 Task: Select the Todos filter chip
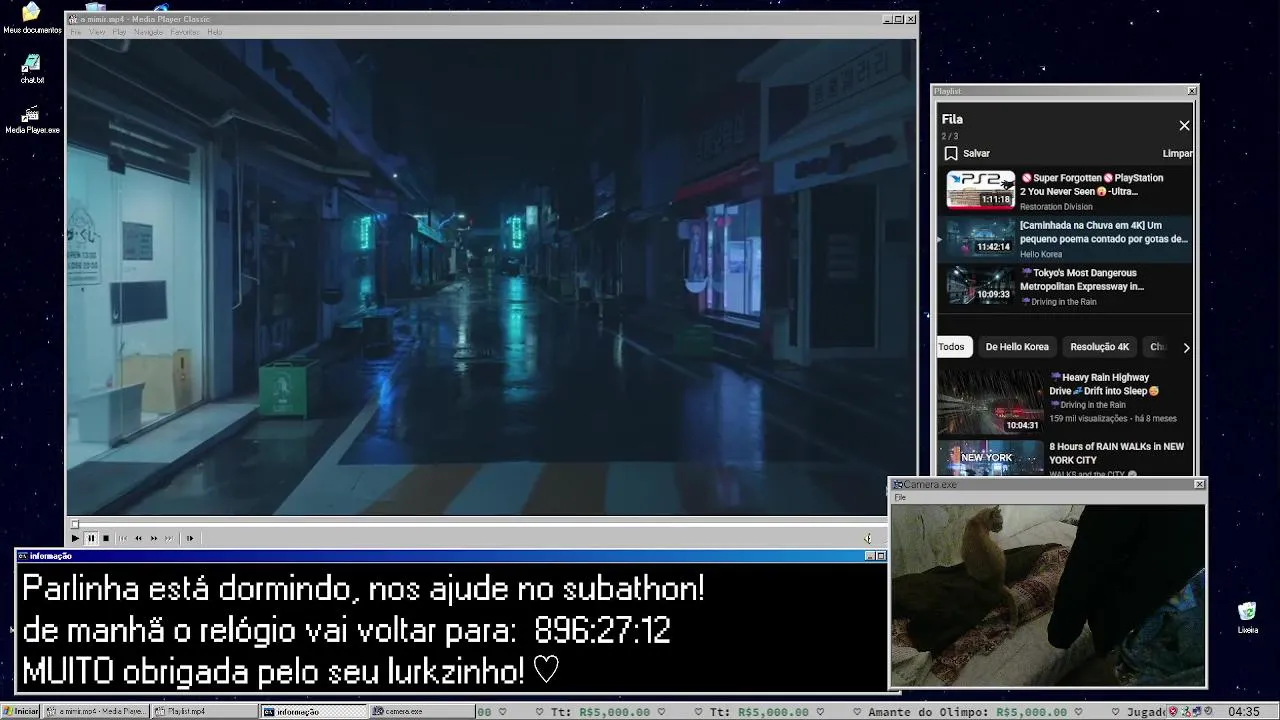click(x=951, y=347)
